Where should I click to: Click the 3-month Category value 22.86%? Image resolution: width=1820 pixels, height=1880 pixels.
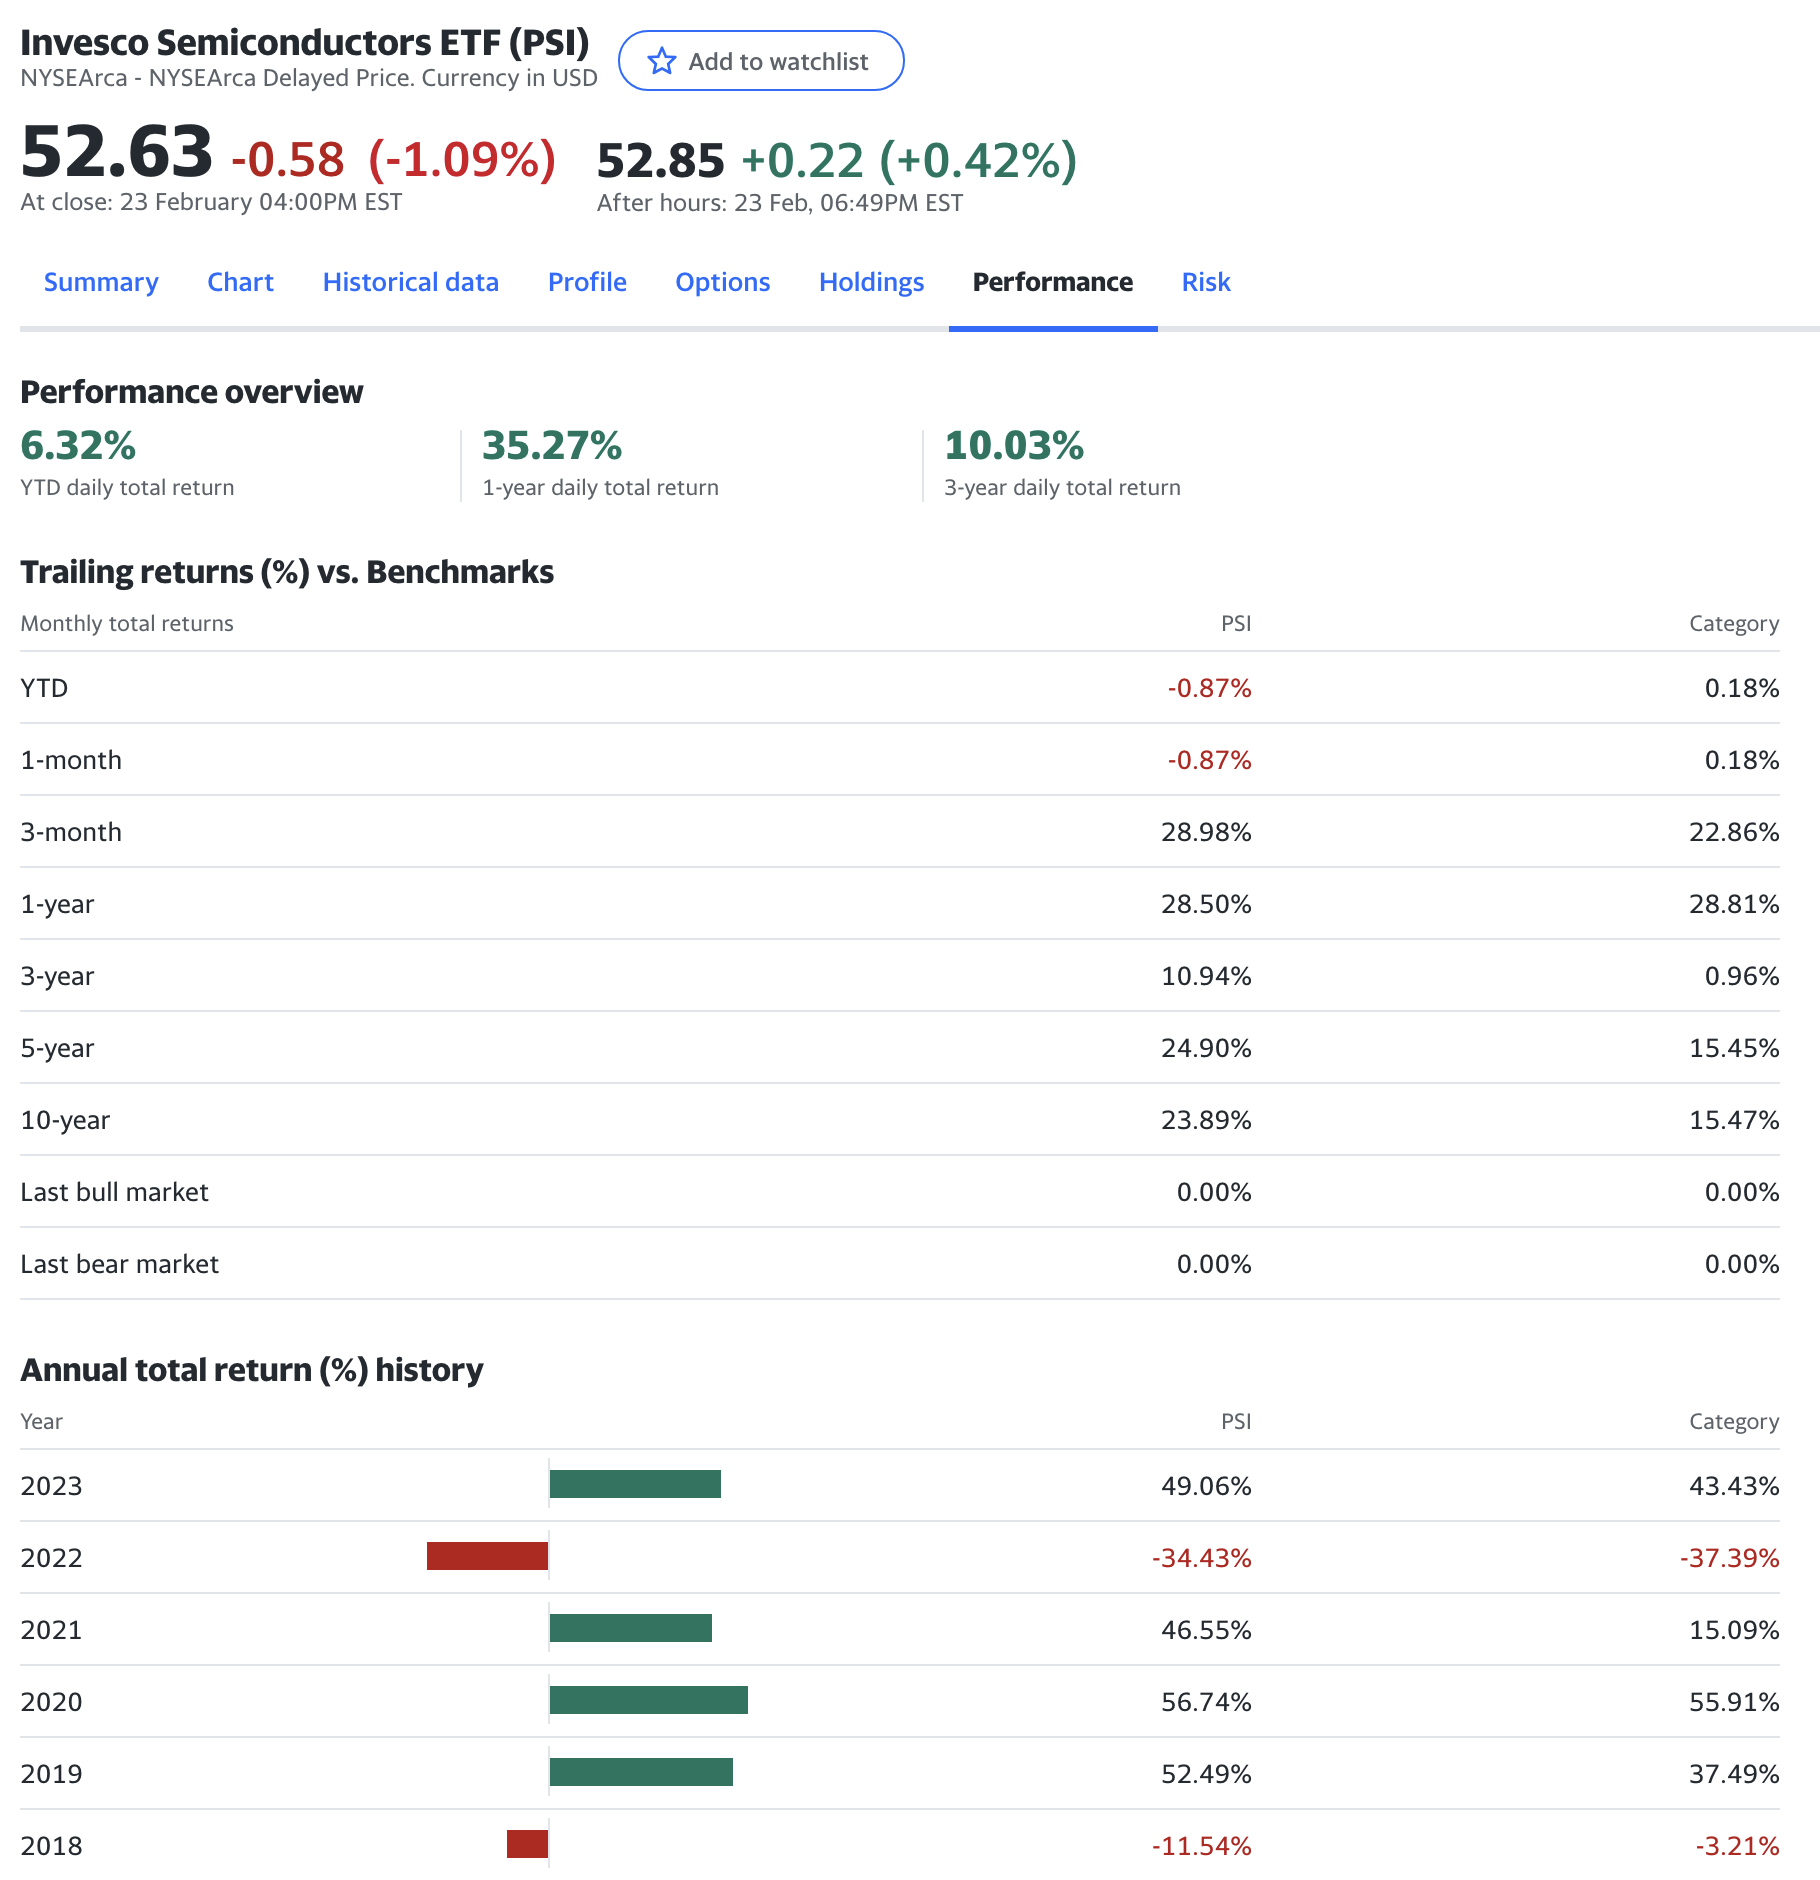pyautogui.click(x=1734, y=832)
